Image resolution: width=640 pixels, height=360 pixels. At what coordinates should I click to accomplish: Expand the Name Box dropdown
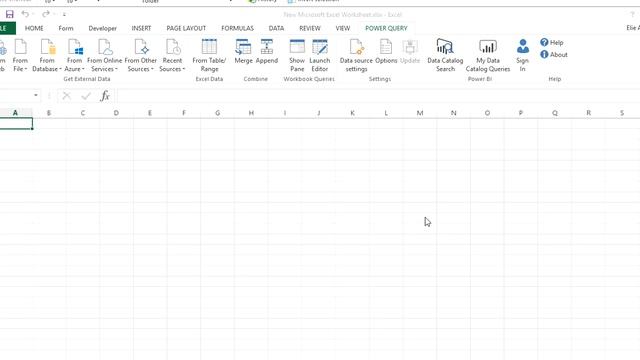click(x=36, y=96)
